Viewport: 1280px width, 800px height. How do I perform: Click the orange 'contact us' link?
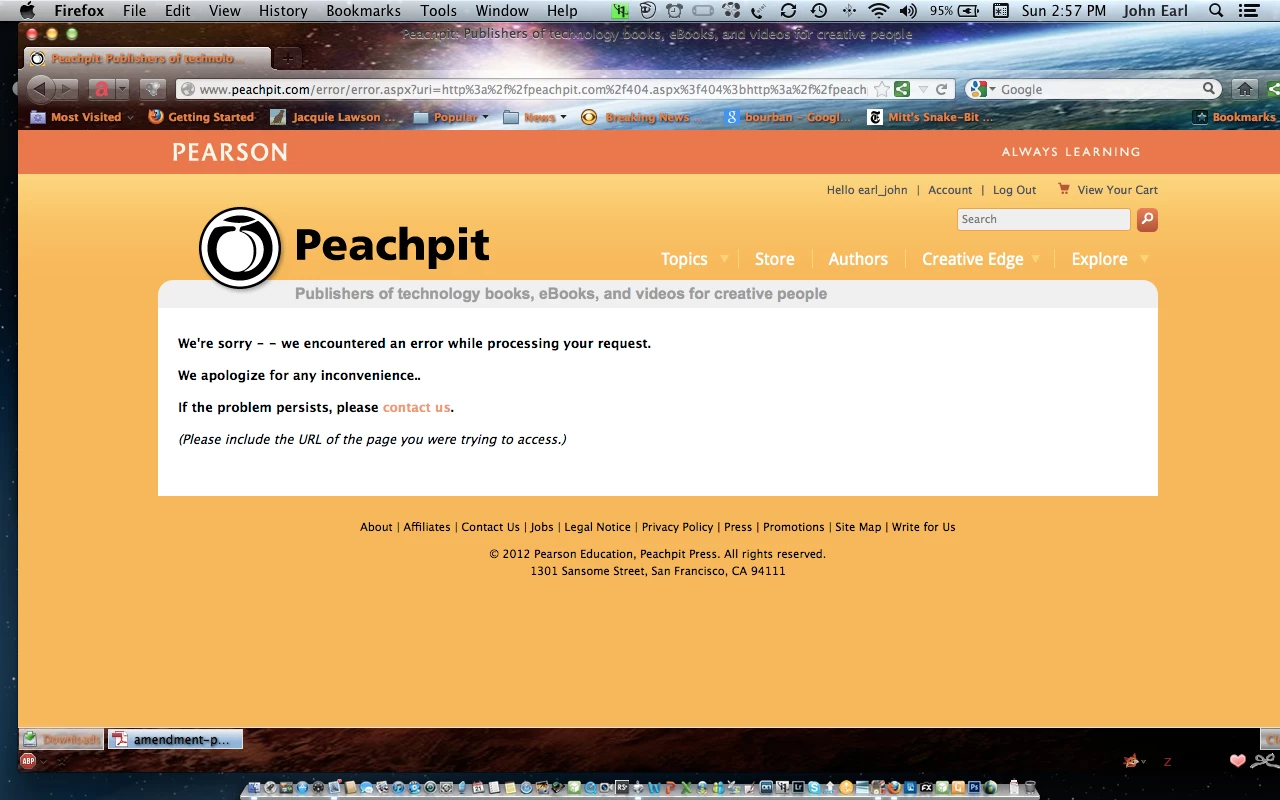point(416,407)
